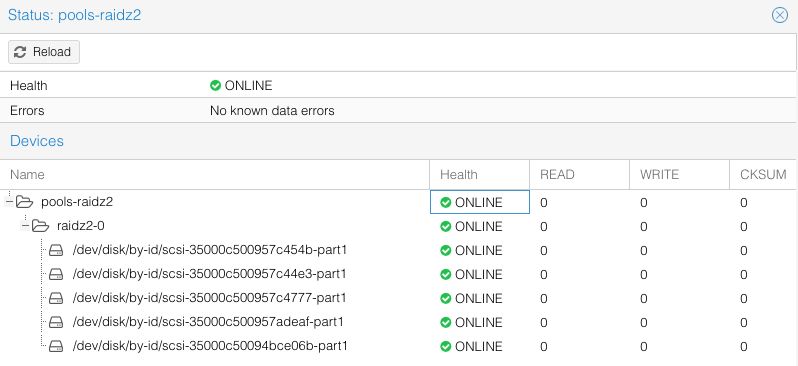Click the refresh icon inside Reload button
Image resolution: width=798 pixels, height=366 pixels.
(x=20, y=52)
